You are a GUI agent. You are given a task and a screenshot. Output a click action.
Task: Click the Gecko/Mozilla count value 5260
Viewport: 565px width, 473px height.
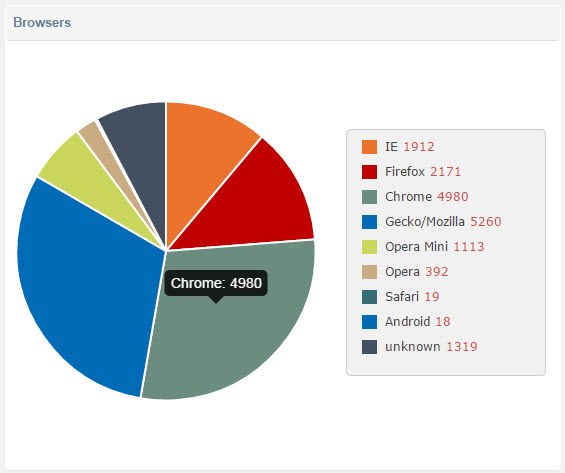[486, 222]
